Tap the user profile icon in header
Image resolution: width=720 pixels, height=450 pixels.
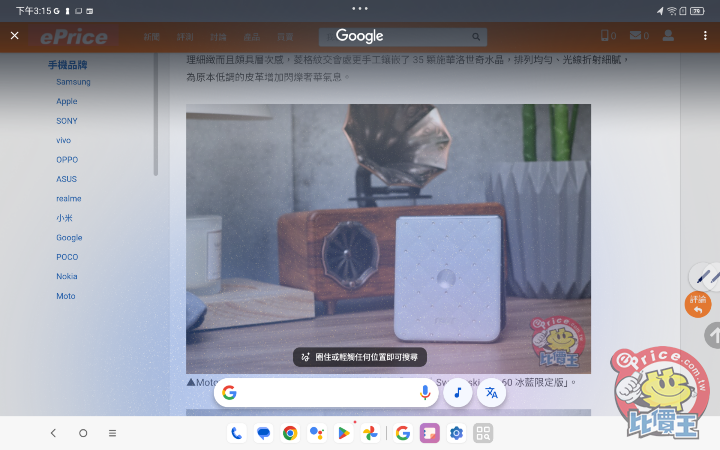pyautogui.click(x=668, y=35)
